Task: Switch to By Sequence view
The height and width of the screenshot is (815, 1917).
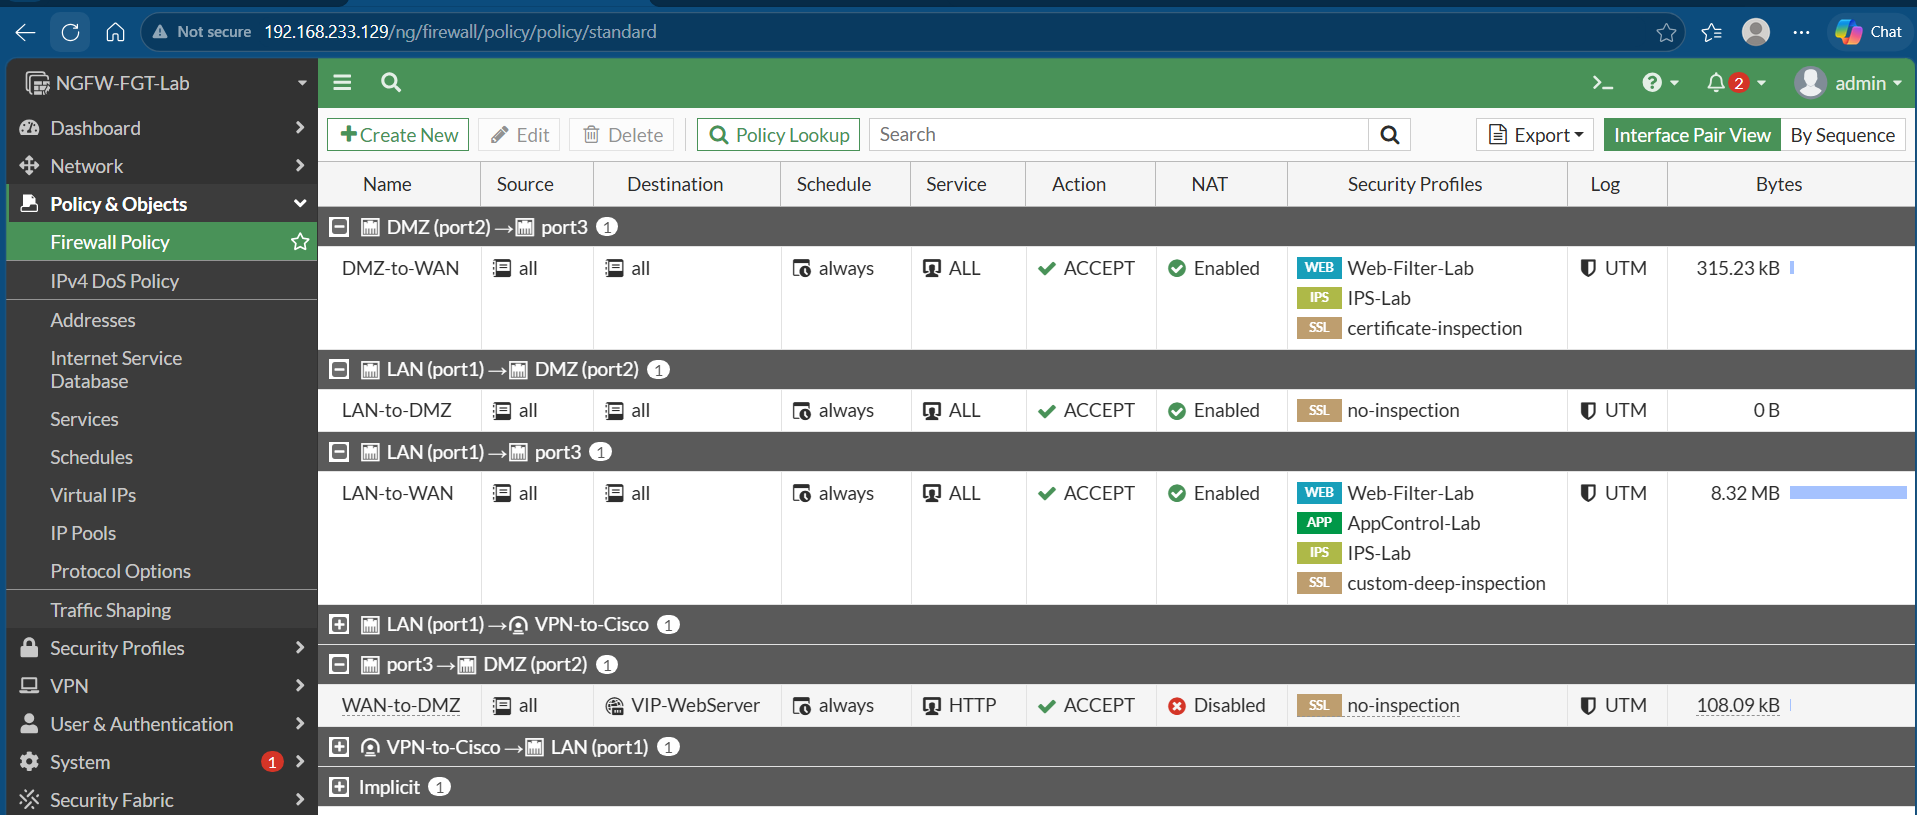Action: [1843, 135]
